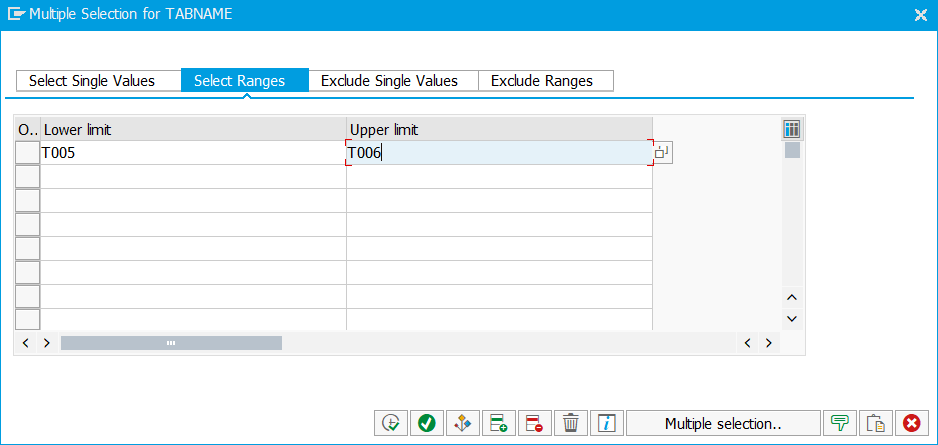
Task: Click the horizontal scrollbar thumb
Action: [x=171, y=343]
